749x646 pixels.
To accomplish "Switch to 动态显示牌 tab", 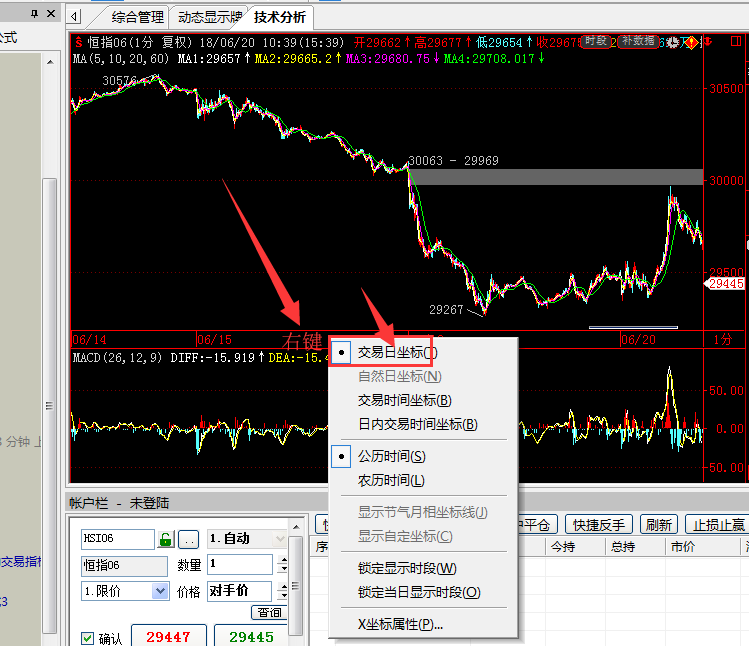I will pos(209,18).
